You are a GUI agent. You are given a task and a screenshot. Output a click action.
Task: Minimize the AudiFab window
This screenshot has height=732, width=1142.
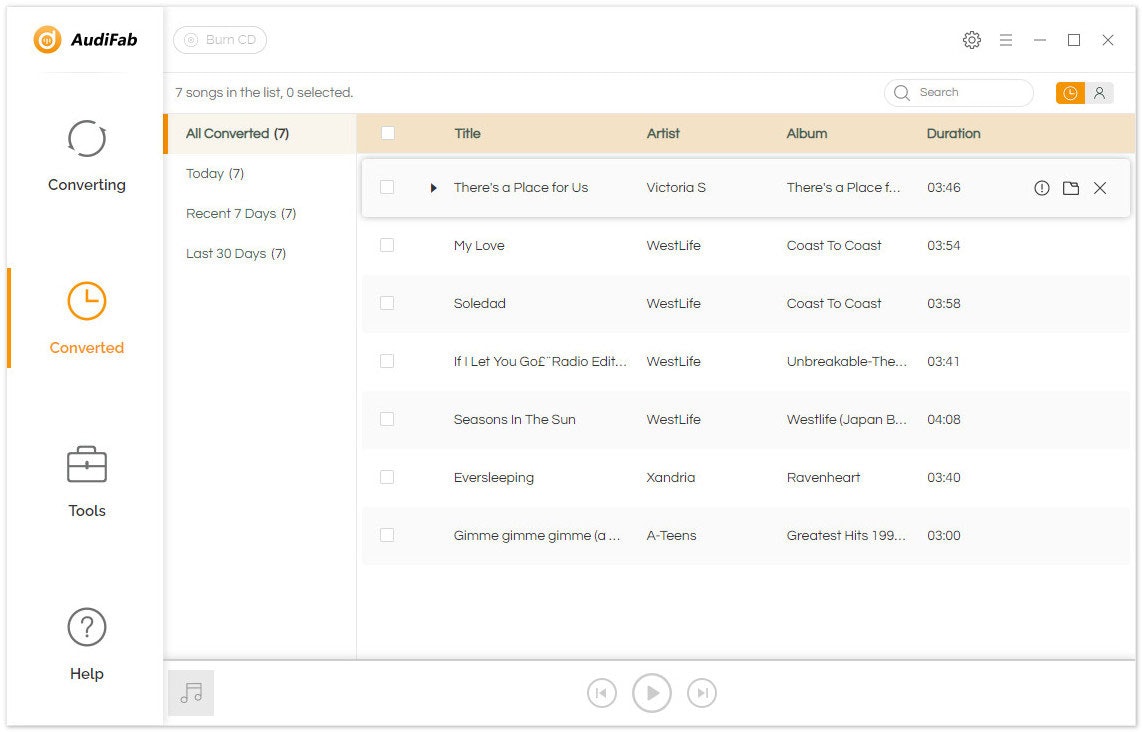coord(1039,40)
